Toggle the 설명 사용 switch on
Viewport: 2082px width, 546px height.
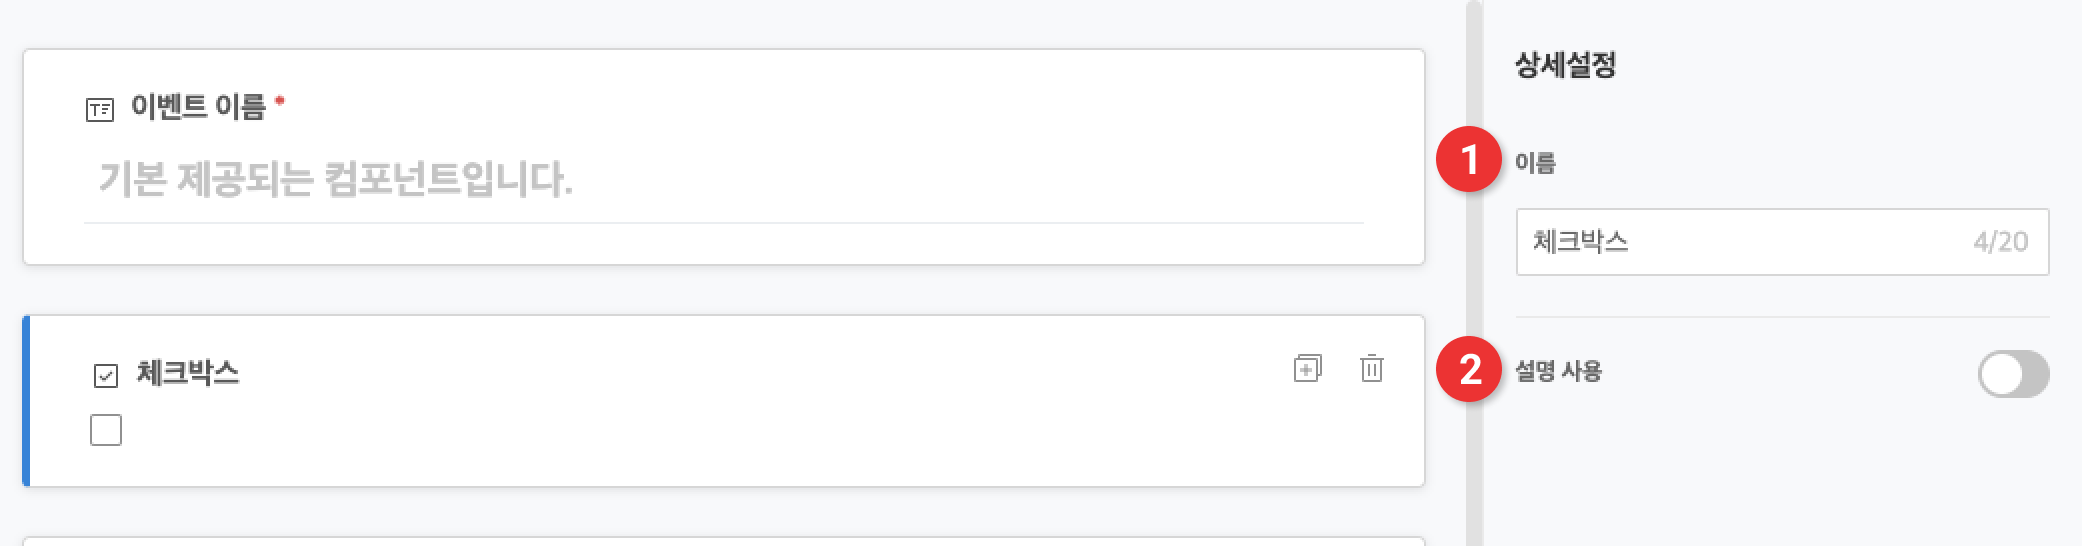(2013, 374)
